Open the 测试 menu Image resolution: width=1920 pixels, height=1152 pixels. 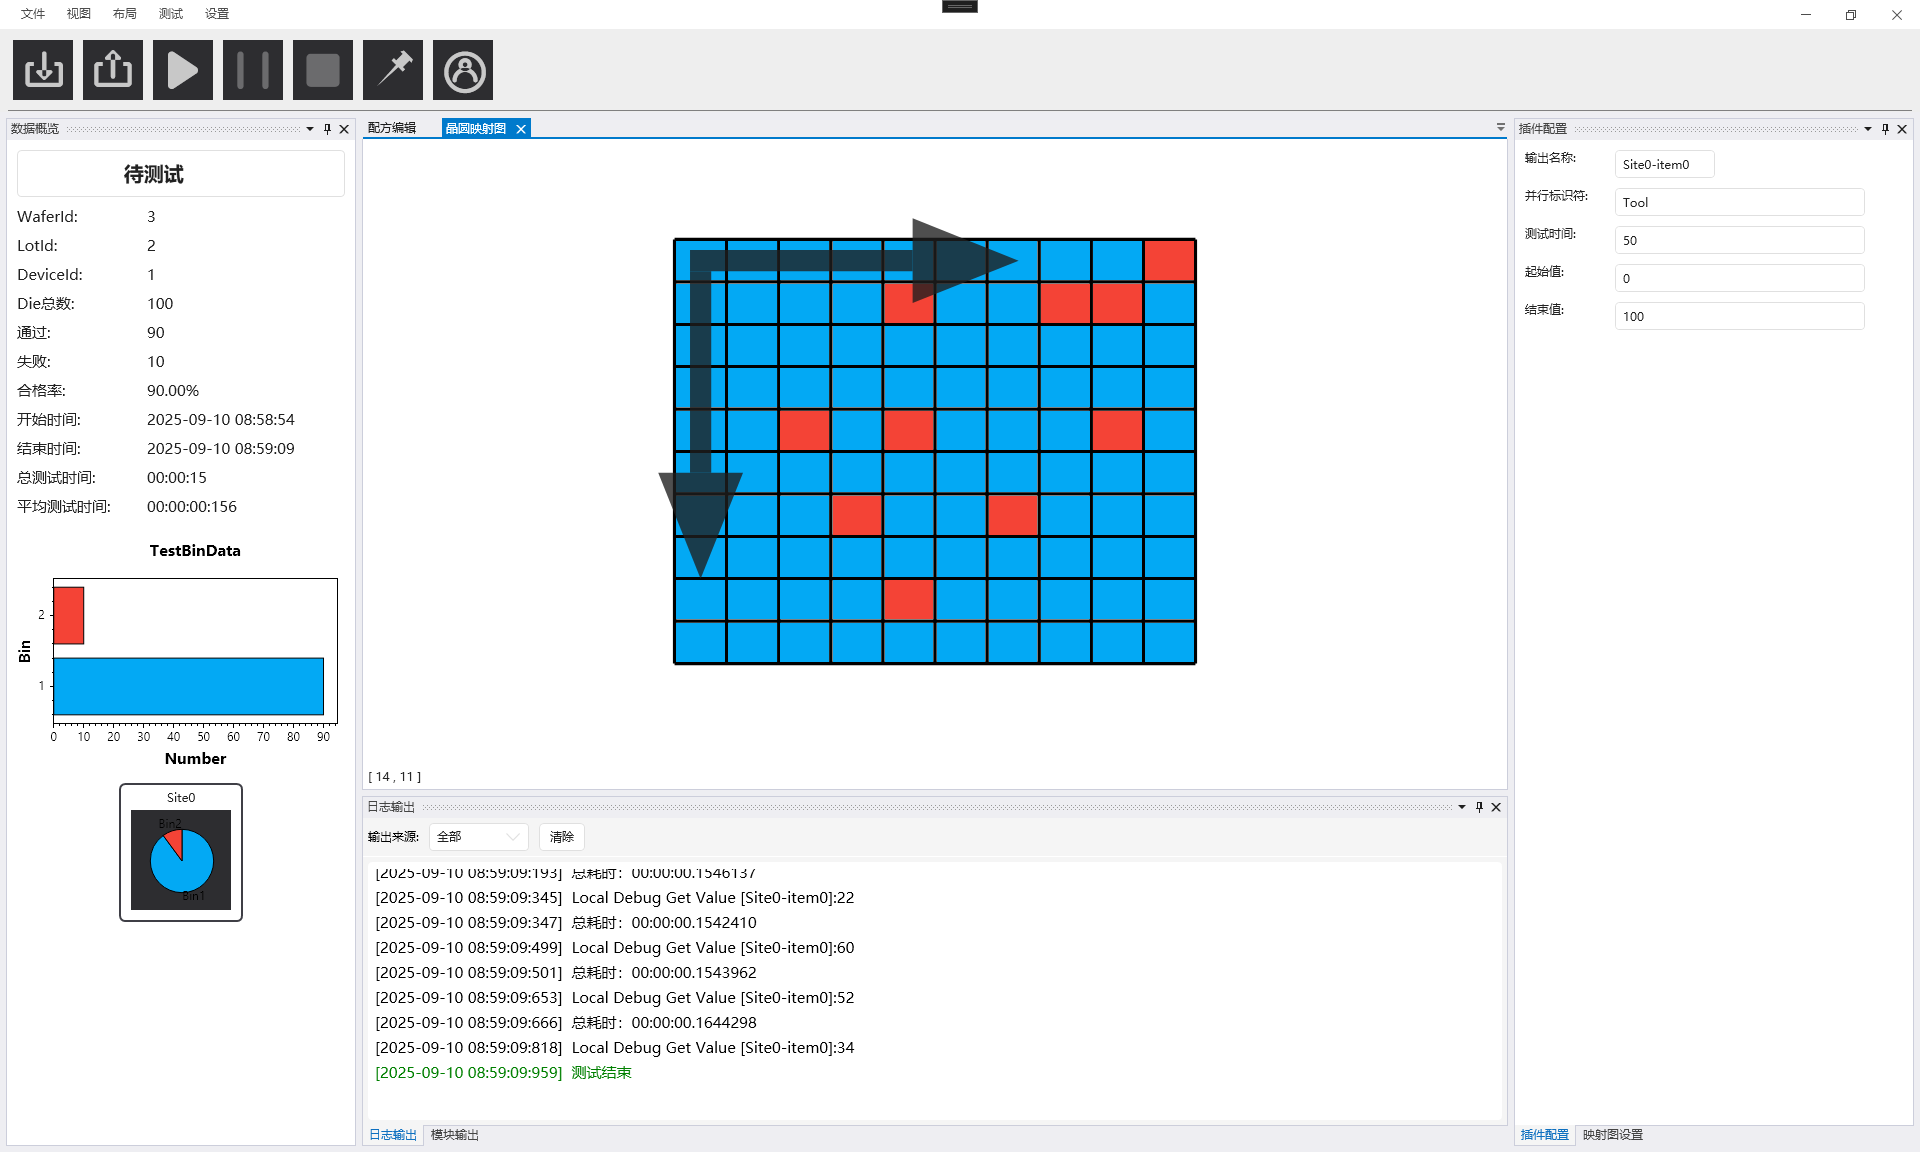[170, 14]
